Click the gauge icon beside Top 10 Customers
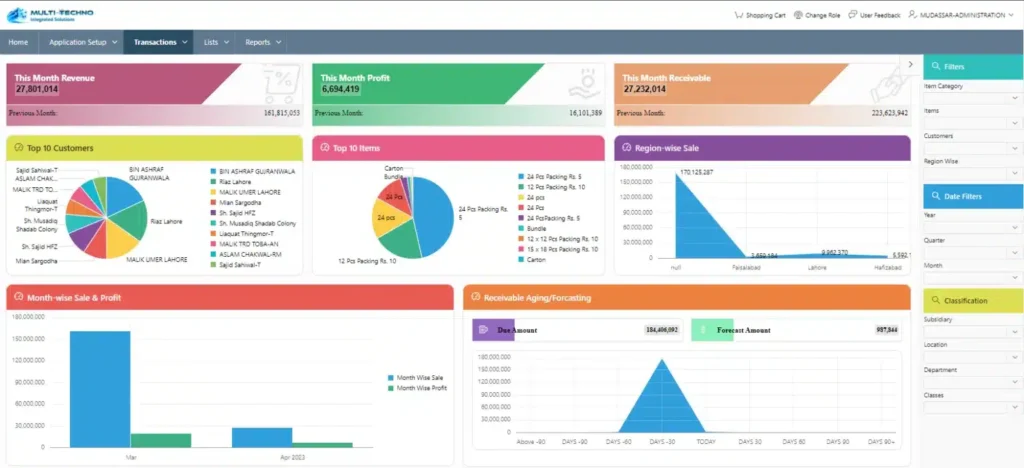This screenshot has height=468, width=1024. tap(19, 148)
